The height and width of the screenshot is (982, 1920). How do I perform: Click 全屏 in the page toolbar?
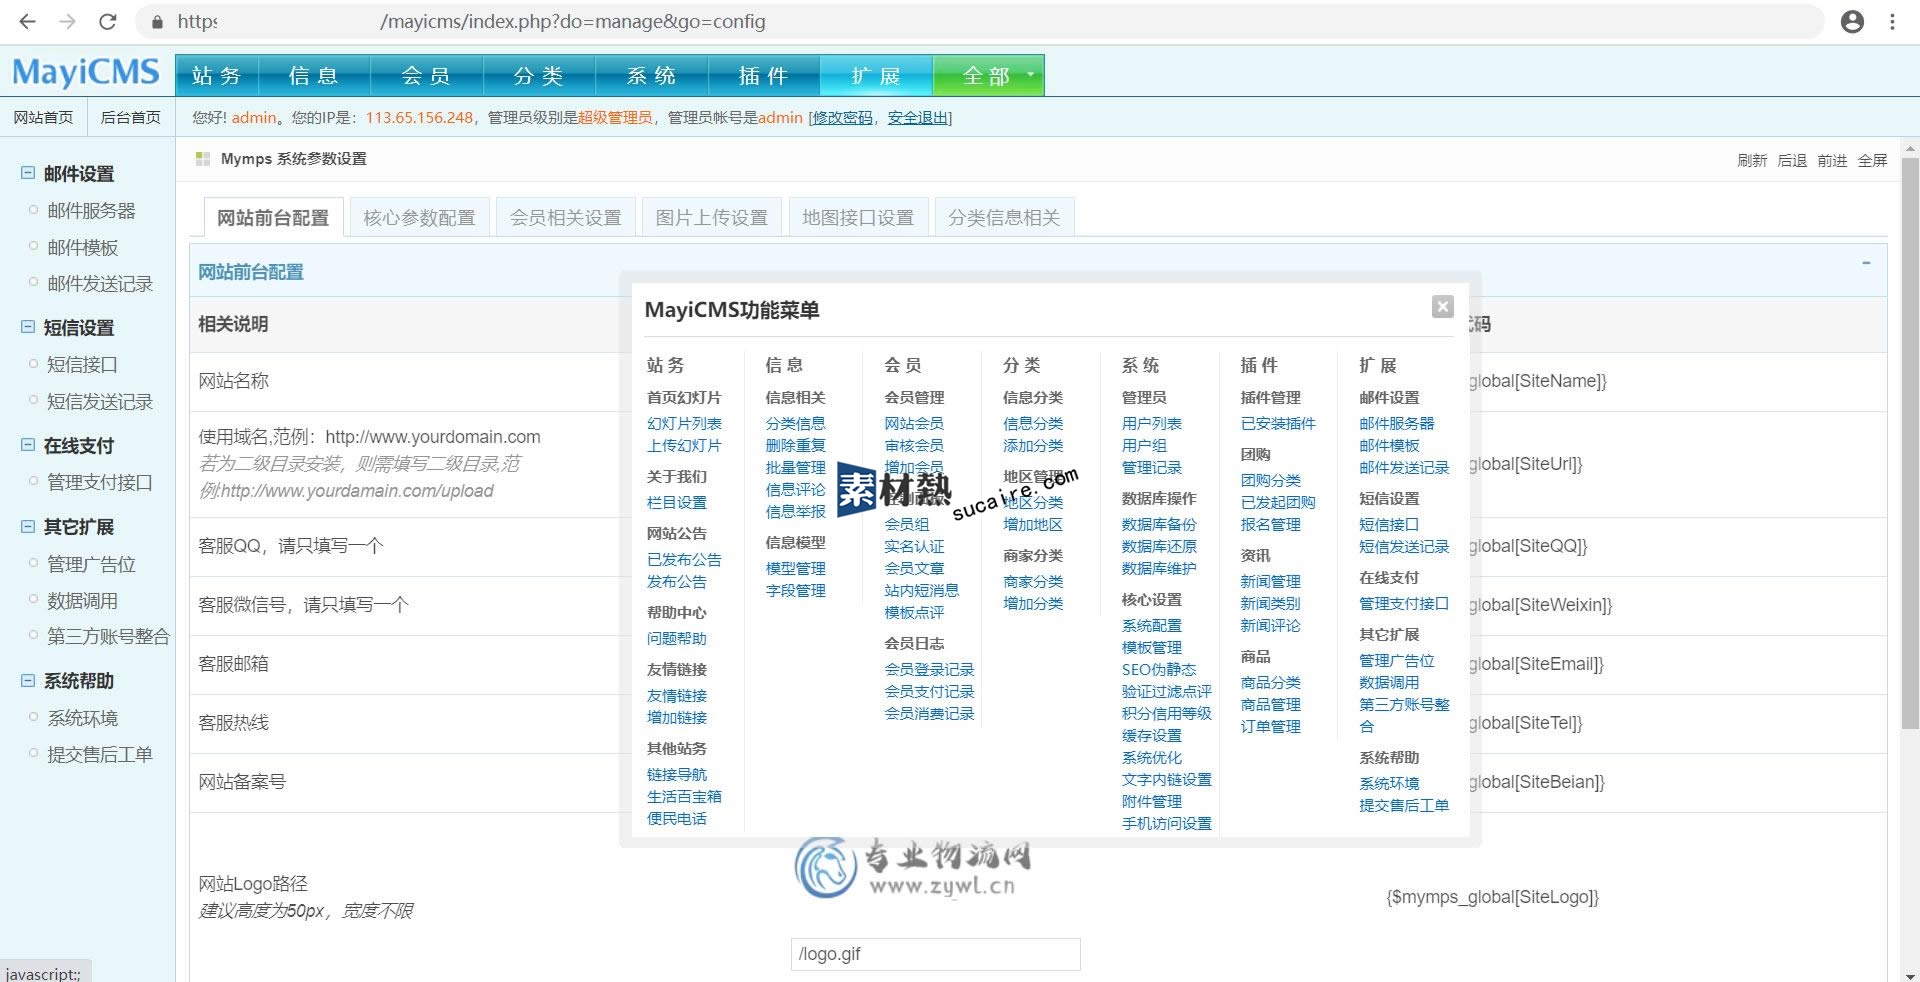click(1872, 160)
